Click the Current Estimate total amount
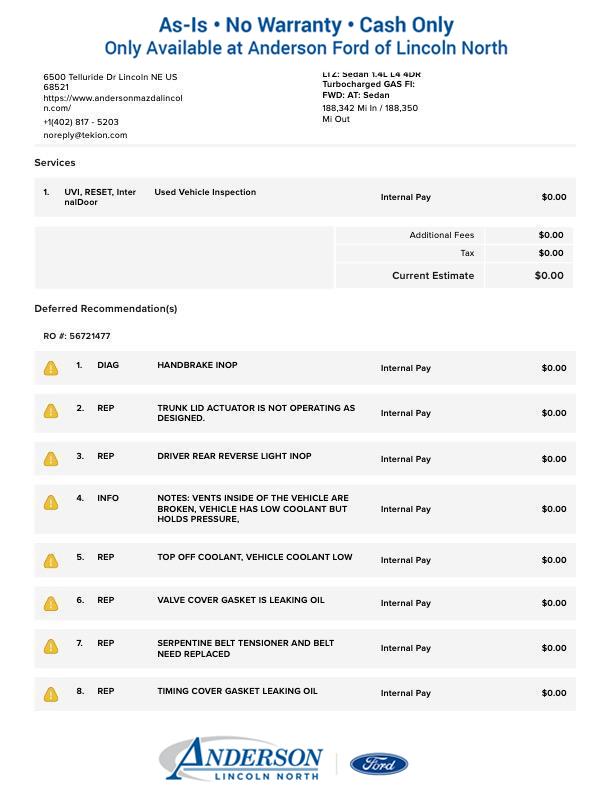Screen dimensions: 612x792 [x=548, y=276]
